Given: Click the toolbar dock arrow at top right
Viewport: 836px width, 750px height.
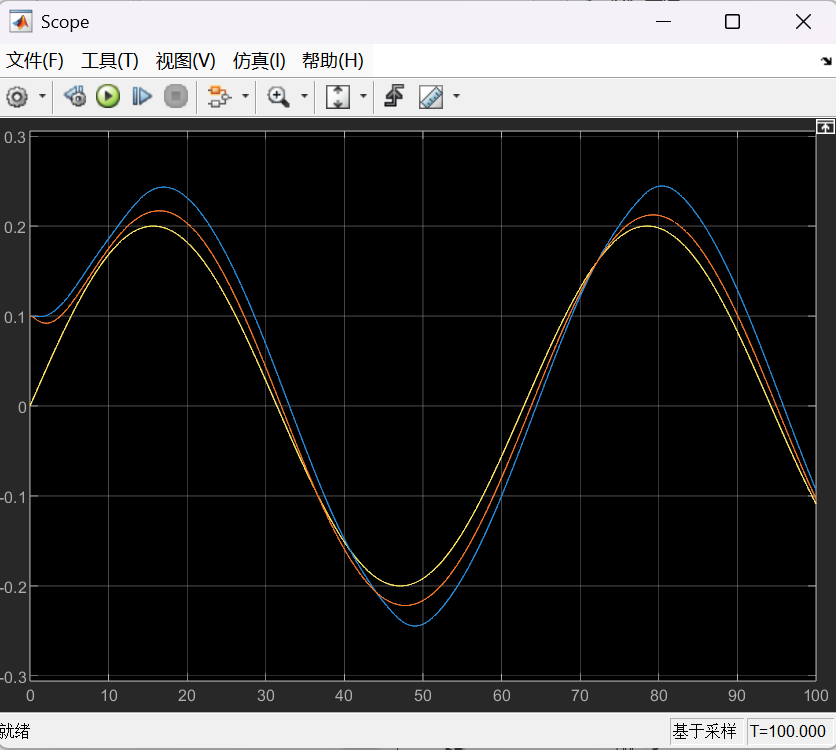Looking at the screenshot, I should click(825, 62).
